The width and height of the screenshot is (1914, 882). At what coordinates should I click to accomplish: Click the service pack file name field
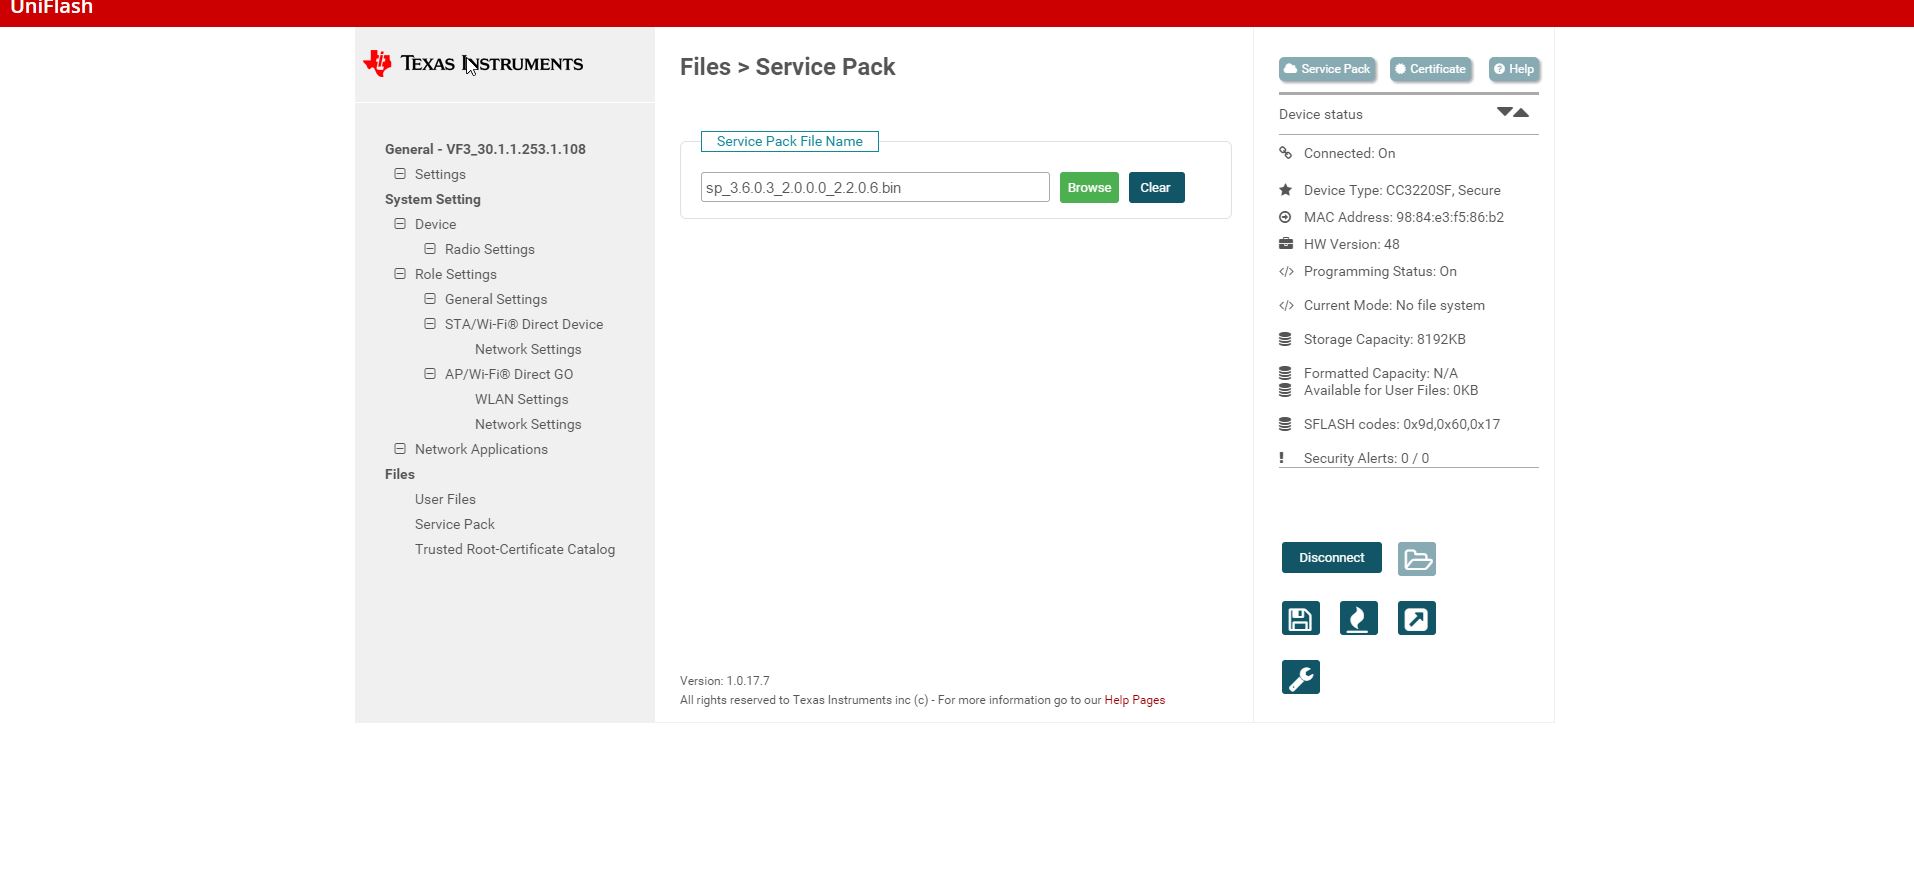pos(875,187)
